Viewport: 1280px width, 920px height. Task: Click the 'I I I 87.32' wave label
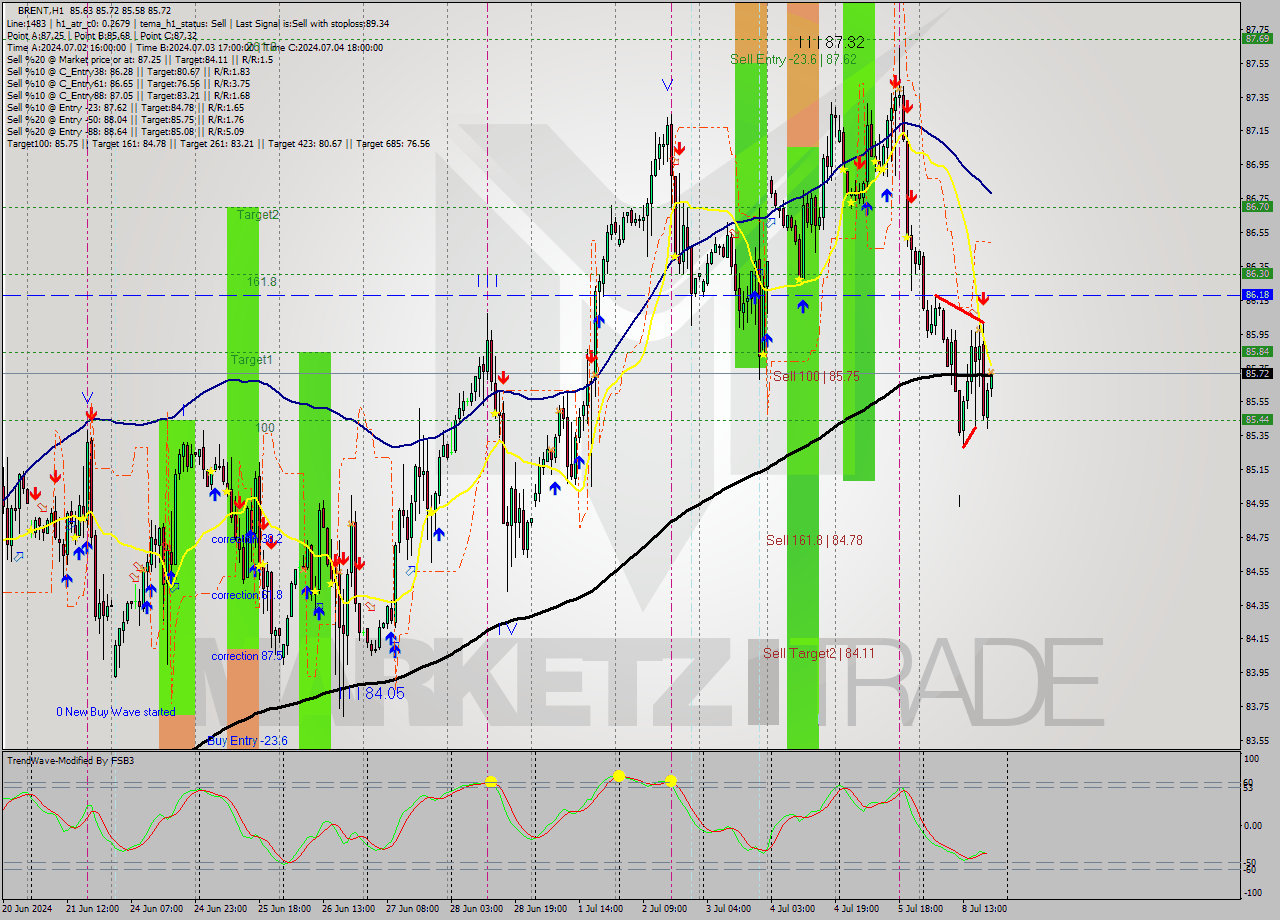pyautogui.click(x=832, y=41)
